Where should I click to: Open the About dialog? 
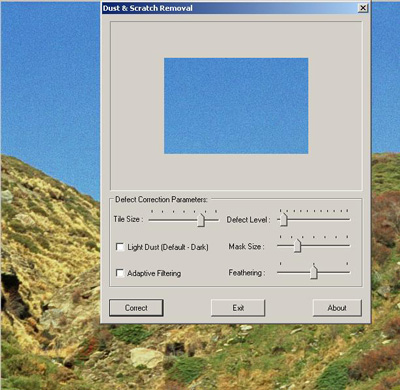pyautogui.click(x=337, y=308)
